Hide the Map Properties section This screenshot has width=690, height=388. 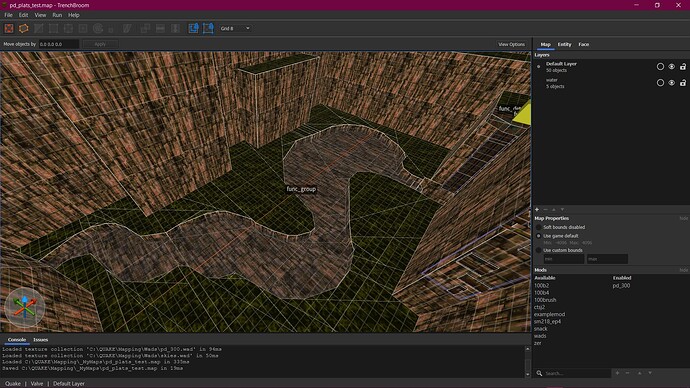[x=683, y=219]
